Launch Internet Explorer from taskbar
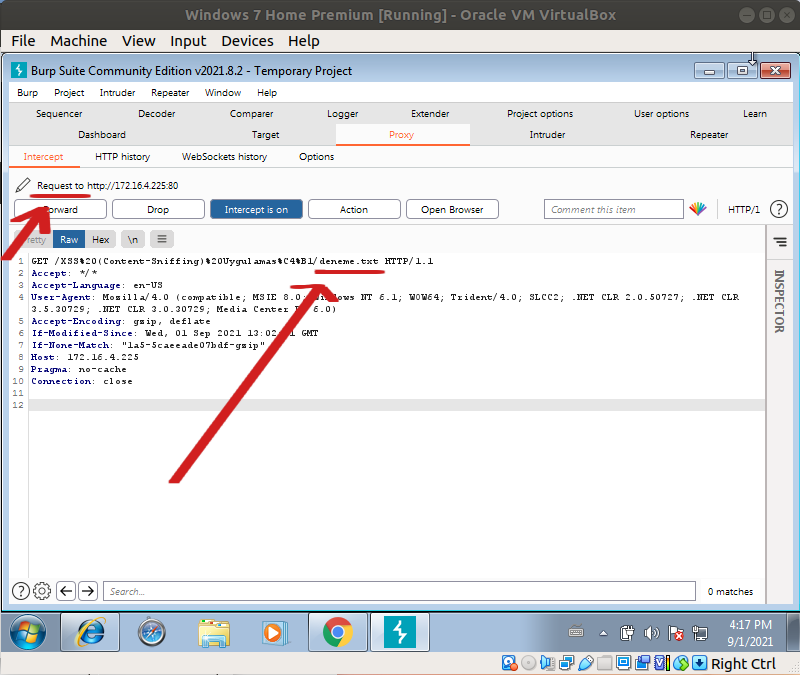The height and width of the screenshot is (675, 800). (90, 633)
